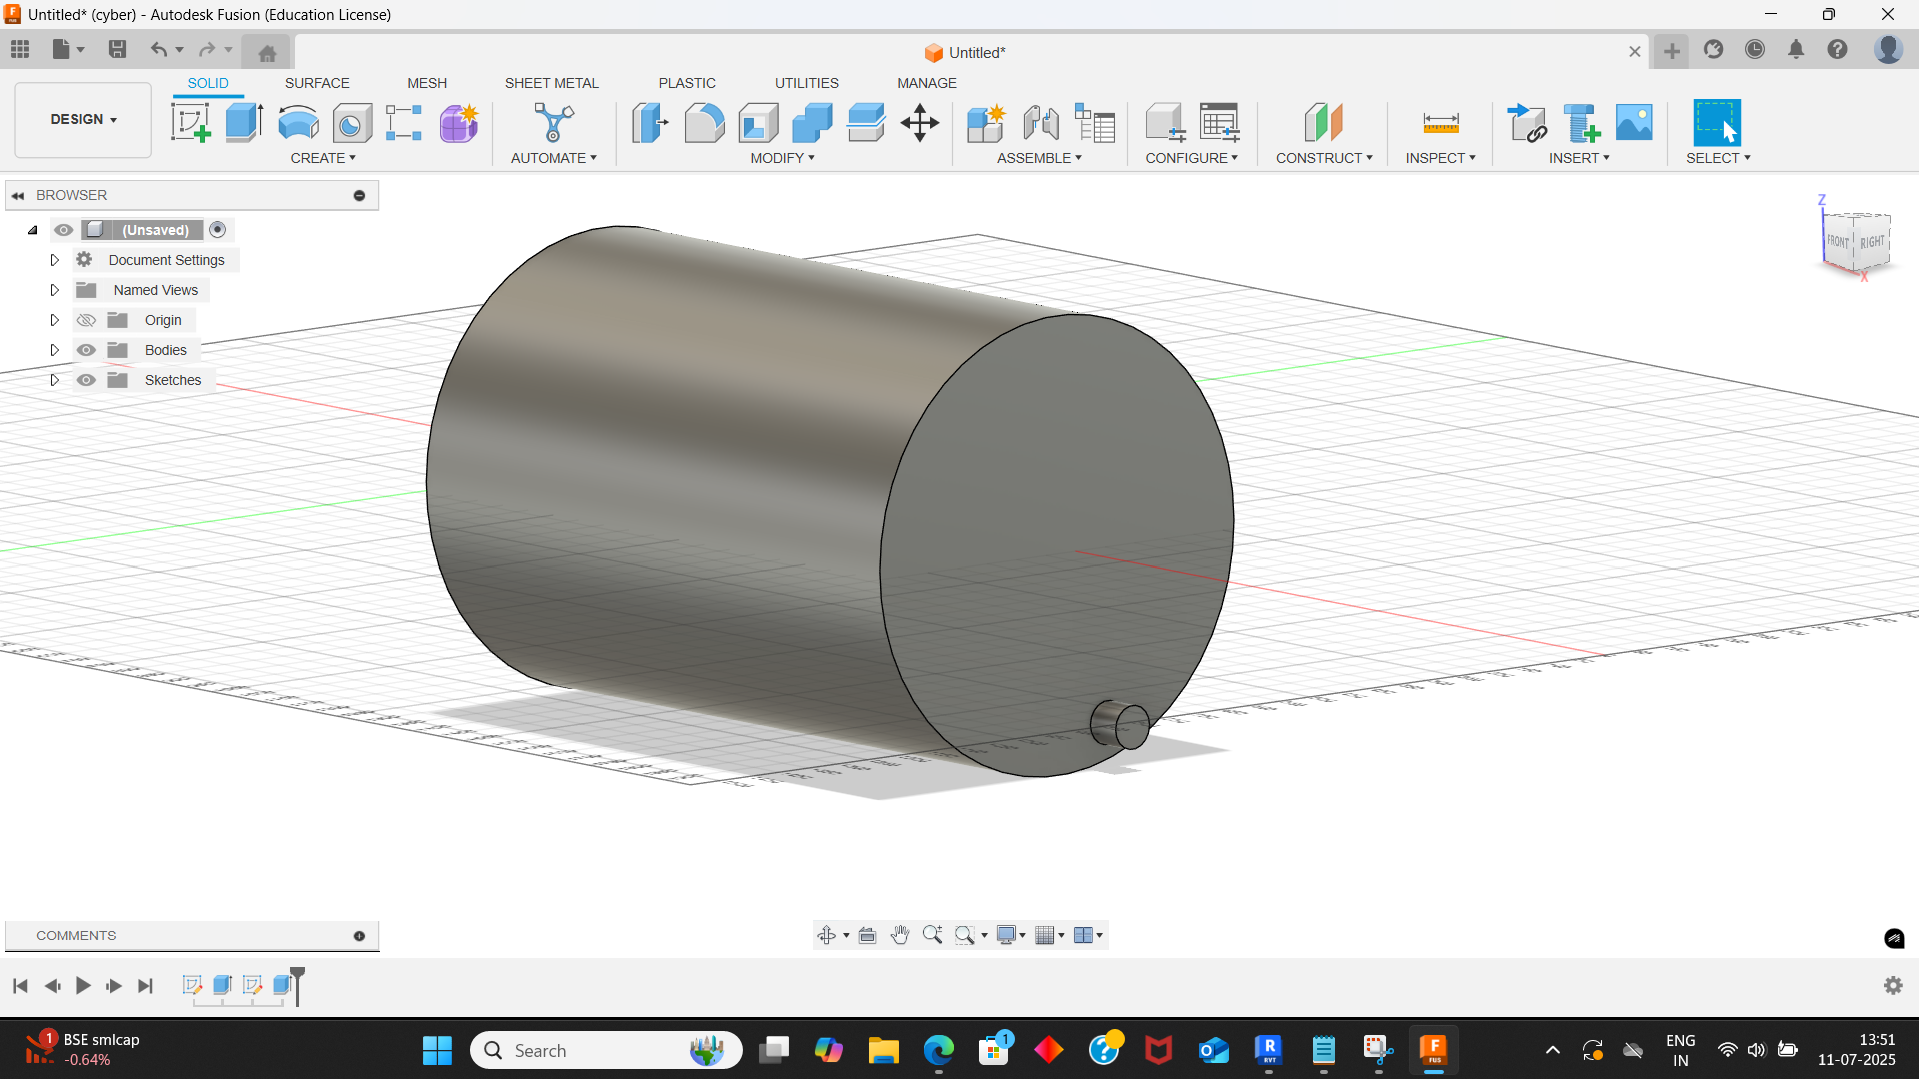The image size is (1919, 1079).
Task: Open the CONSTRUCT dropdown menu
Action: click(x=1323, y=158)
